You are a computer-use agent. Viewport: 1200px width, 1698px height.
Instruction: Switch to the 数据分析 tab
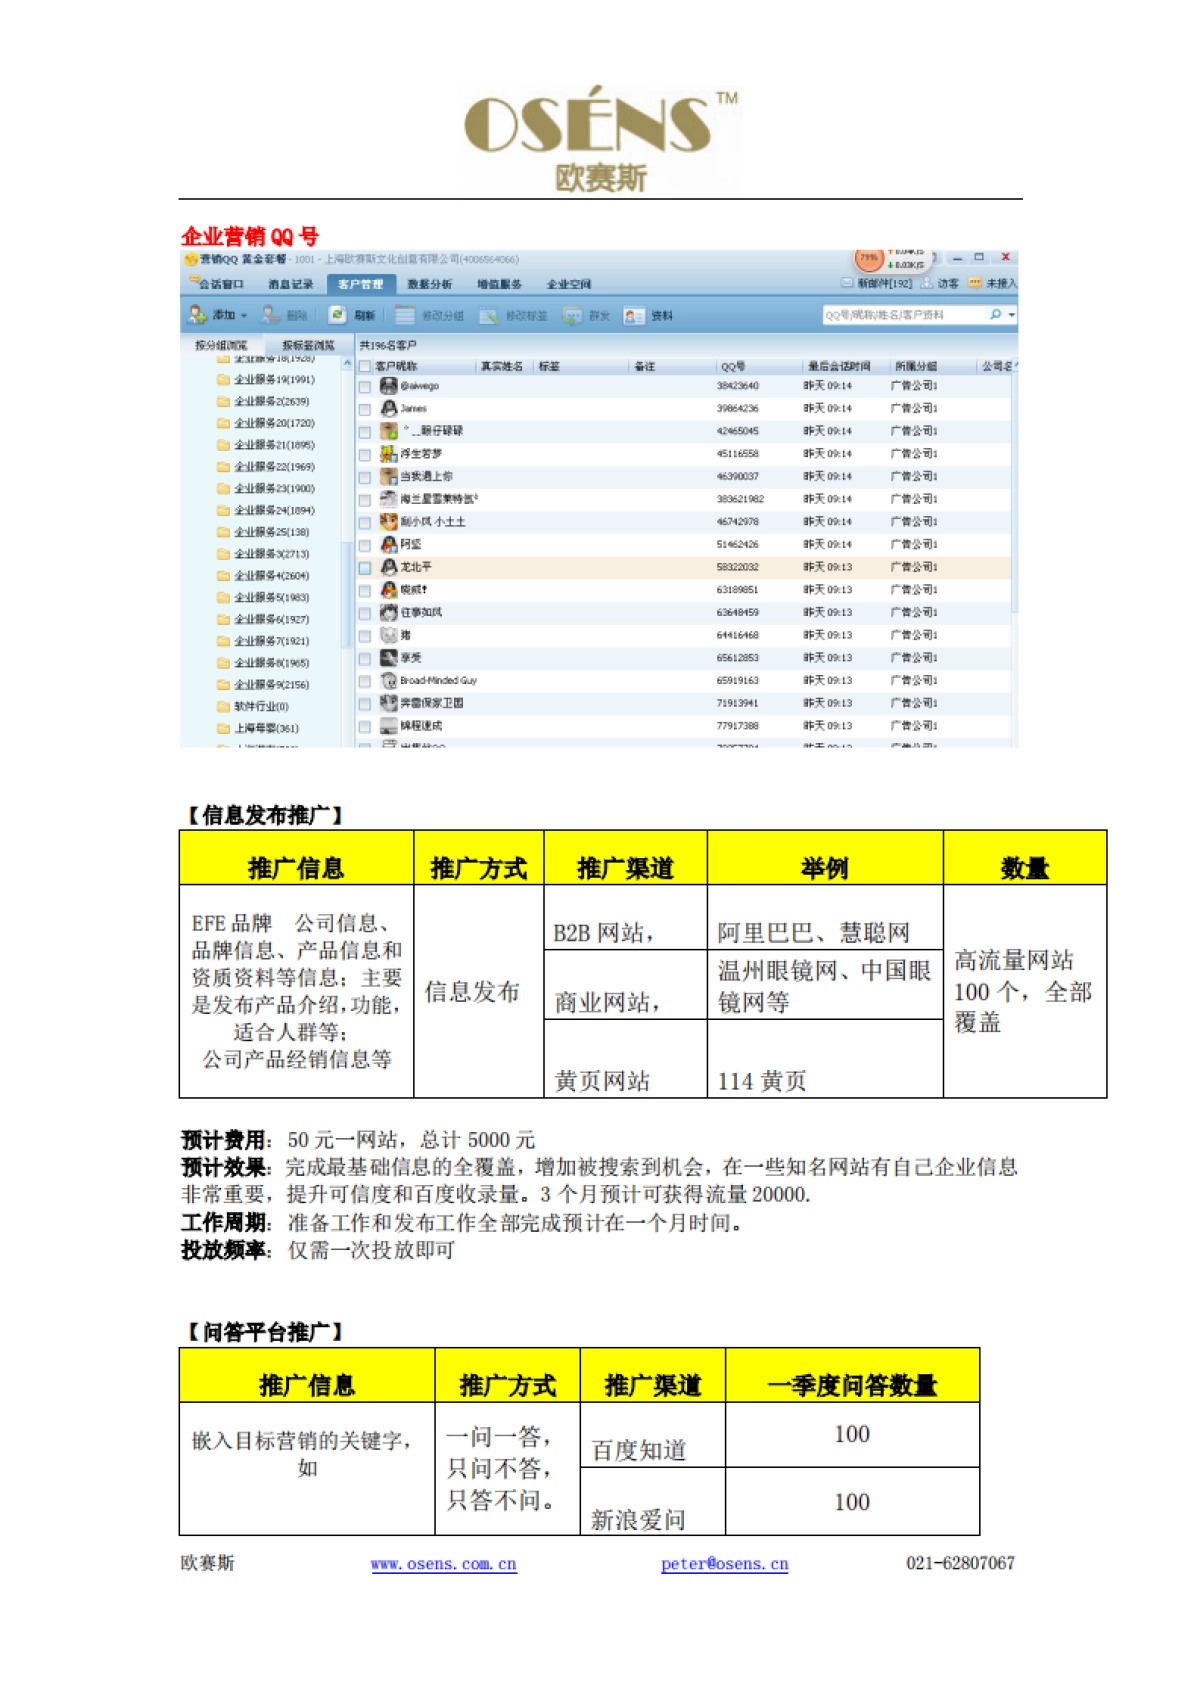pos(430,284)
